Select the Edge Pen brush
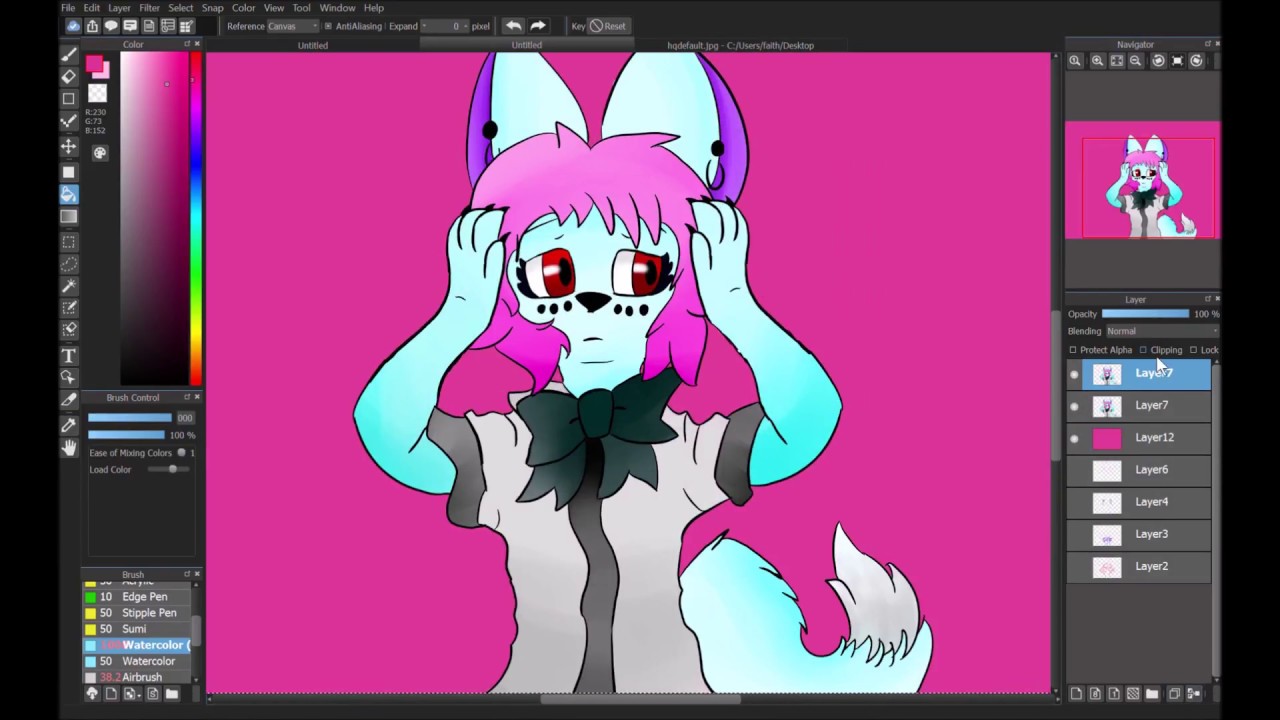 click(137, 597)
